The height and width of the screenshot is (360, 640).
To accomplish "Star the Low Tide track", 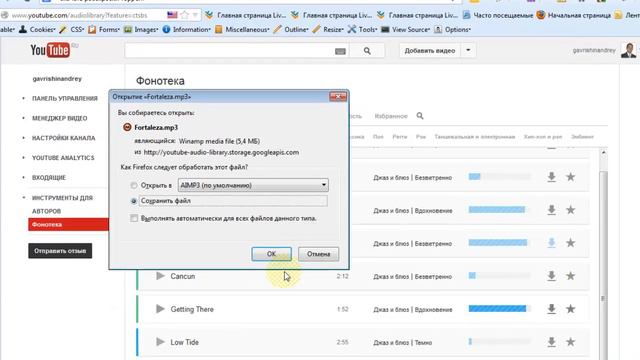I will tap(571, 342).
